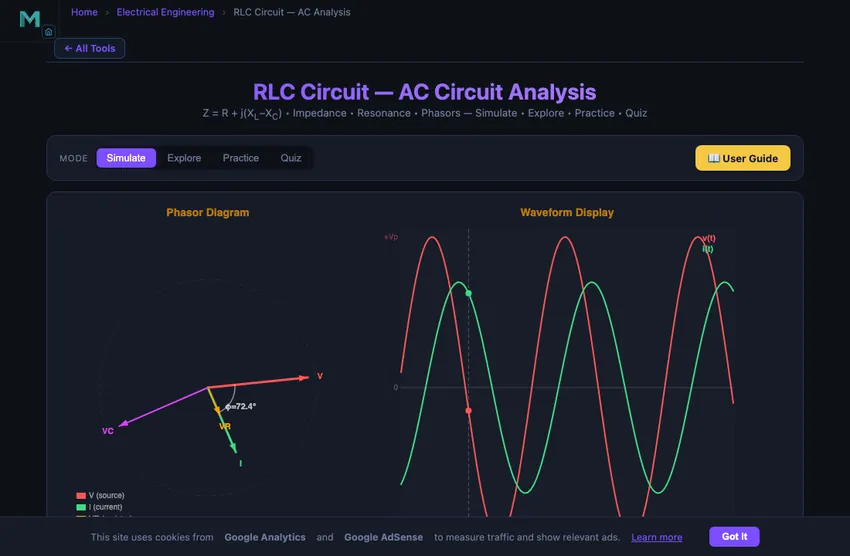Click the red V (source) legend swatch
Screen dimensions: 850x556
point(81,495)
